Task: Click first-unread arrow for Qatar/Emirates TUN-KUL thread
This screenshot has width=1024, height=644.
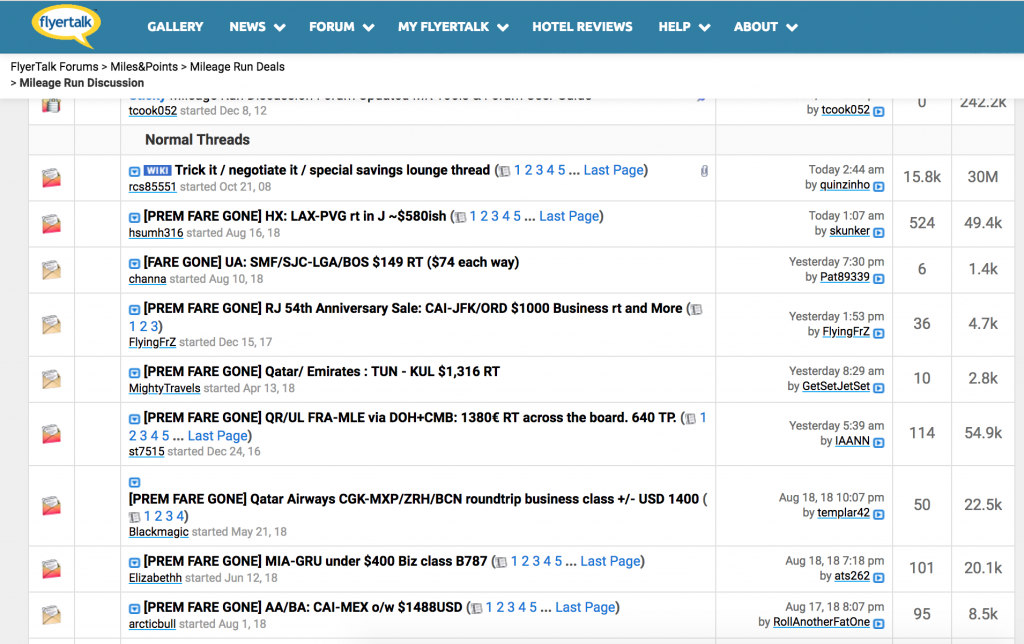Action: pos(135,373)
